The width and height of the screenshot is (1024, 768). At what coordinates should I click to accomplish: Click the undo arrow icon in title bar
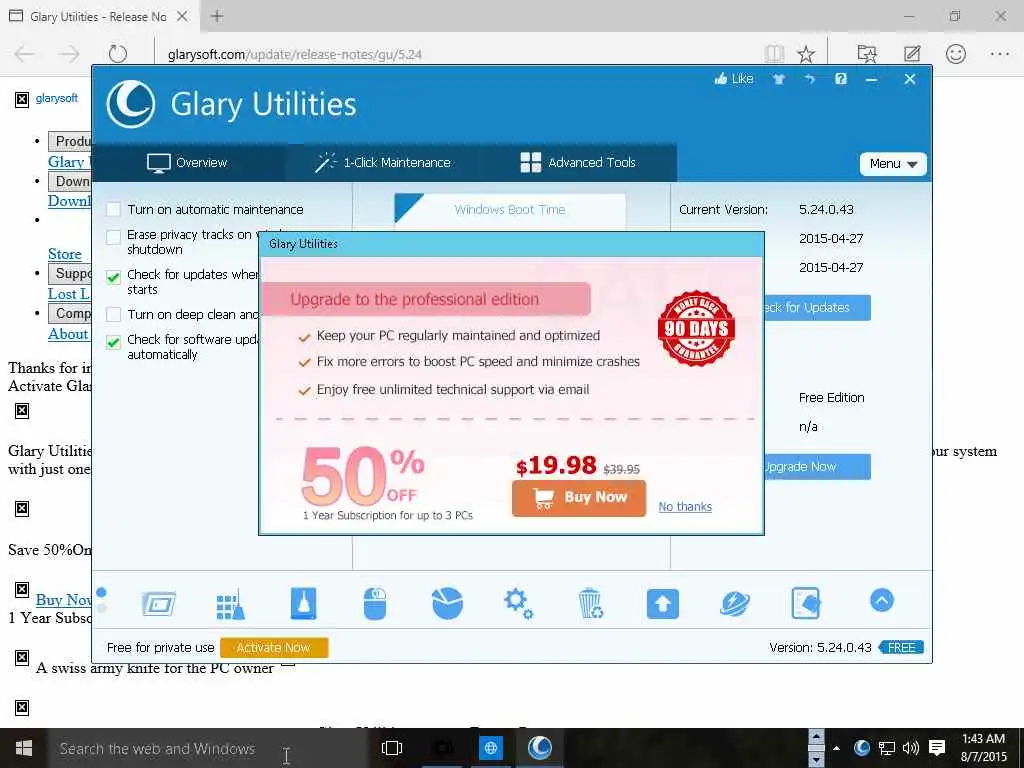pos(810,79)
